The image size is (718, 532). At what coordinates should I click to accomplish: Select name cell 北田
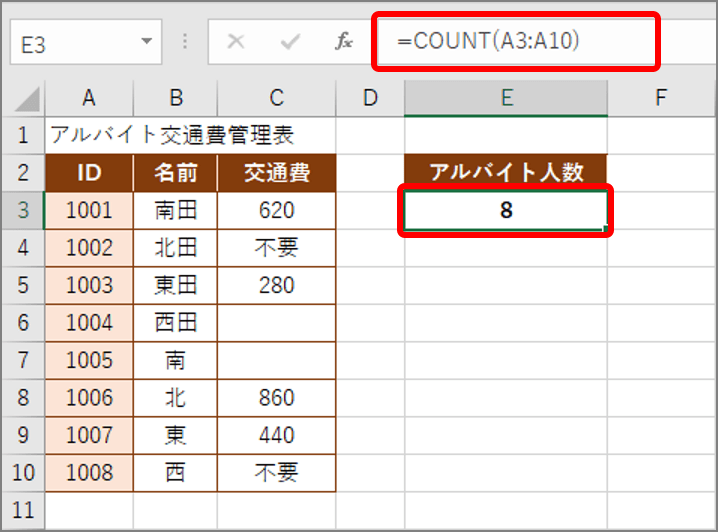point(175,248)
